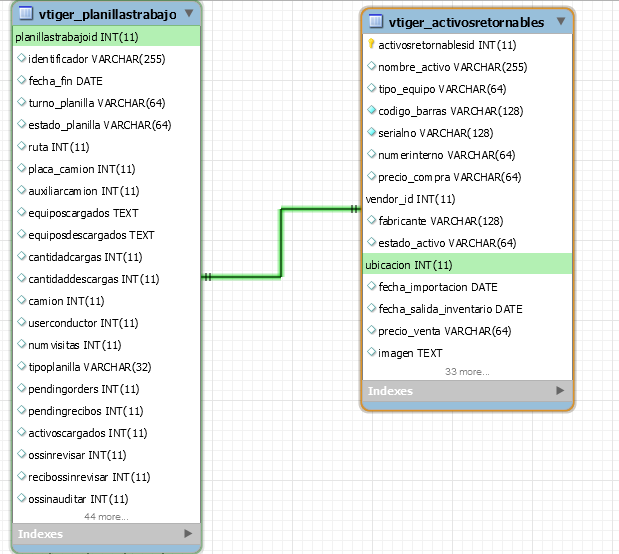Click the diamond icon beside nombre_activo

[371, 66]
